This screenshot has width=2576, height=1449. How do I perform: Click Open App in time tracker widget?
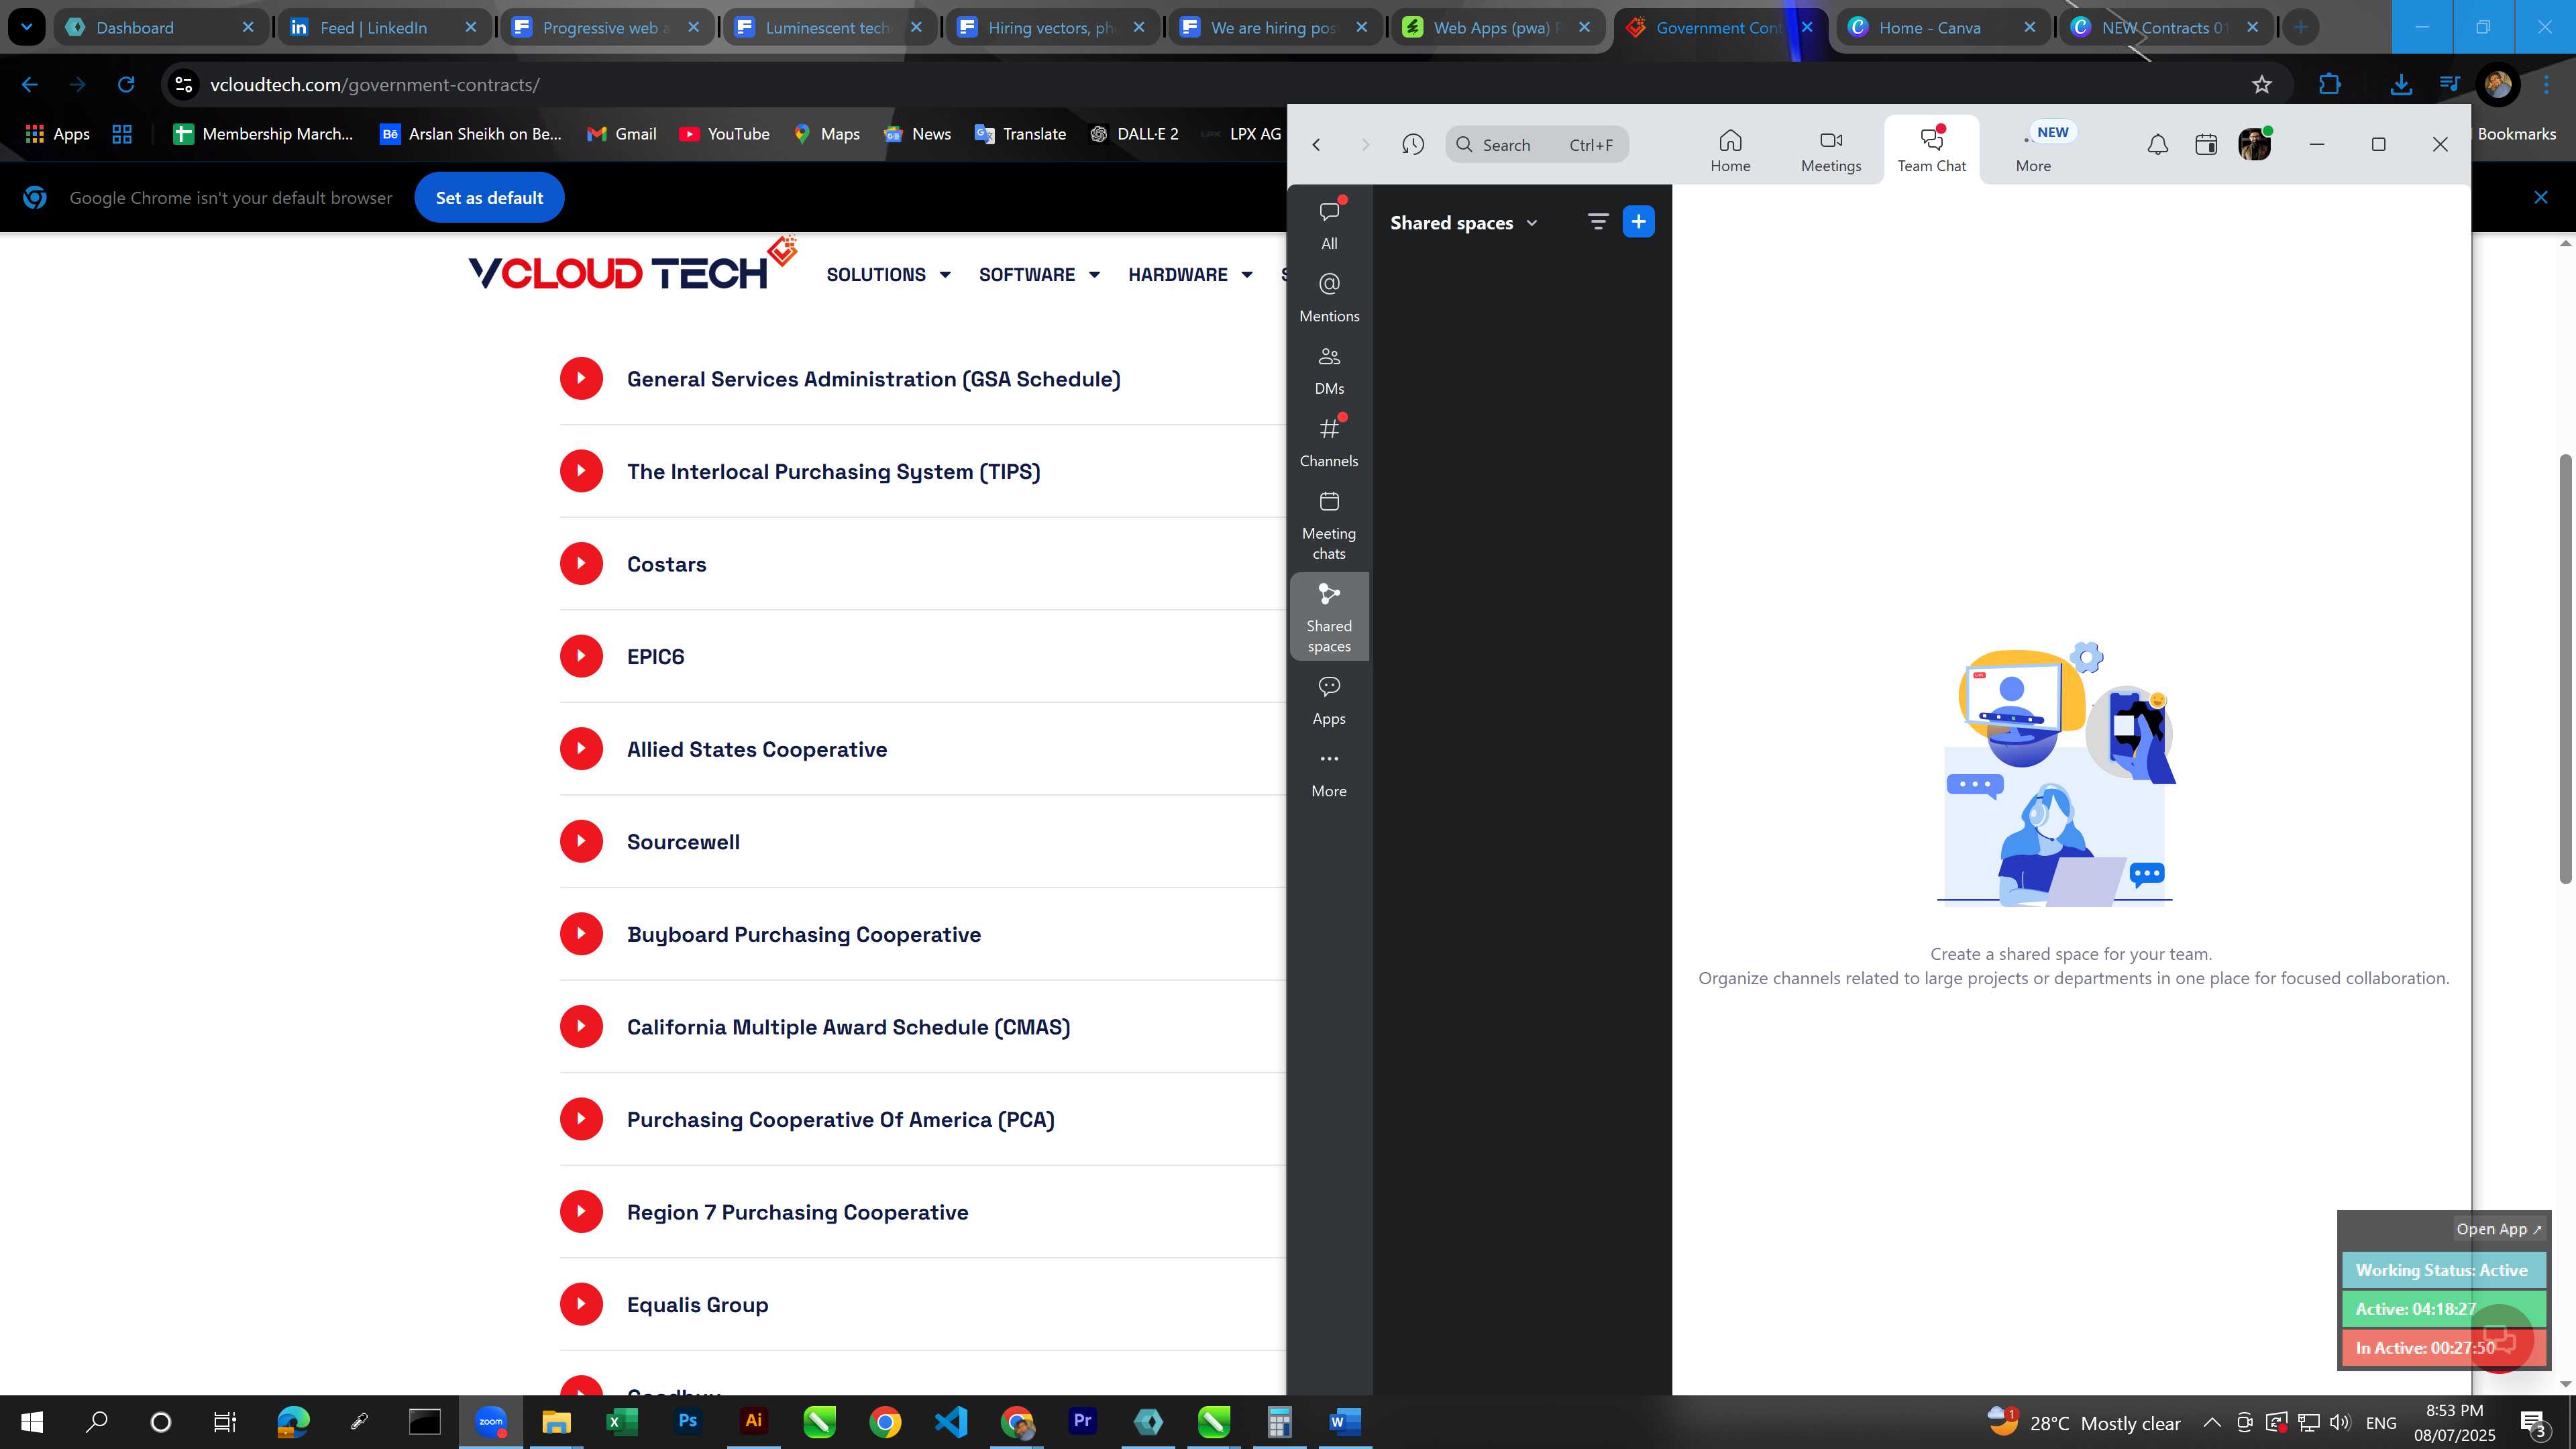[2498, 1229]
